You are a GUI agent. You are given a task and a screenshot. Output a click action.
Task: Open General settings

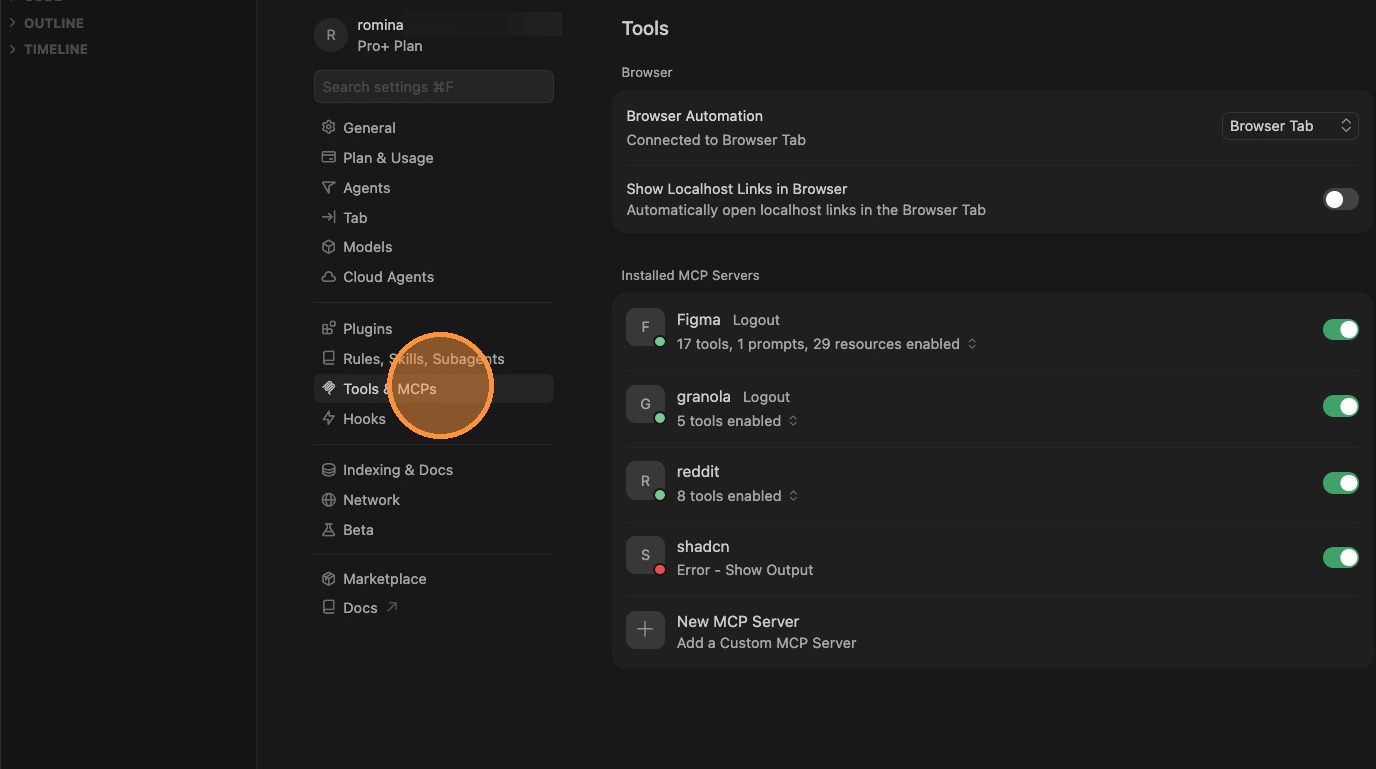pos(433,127)
